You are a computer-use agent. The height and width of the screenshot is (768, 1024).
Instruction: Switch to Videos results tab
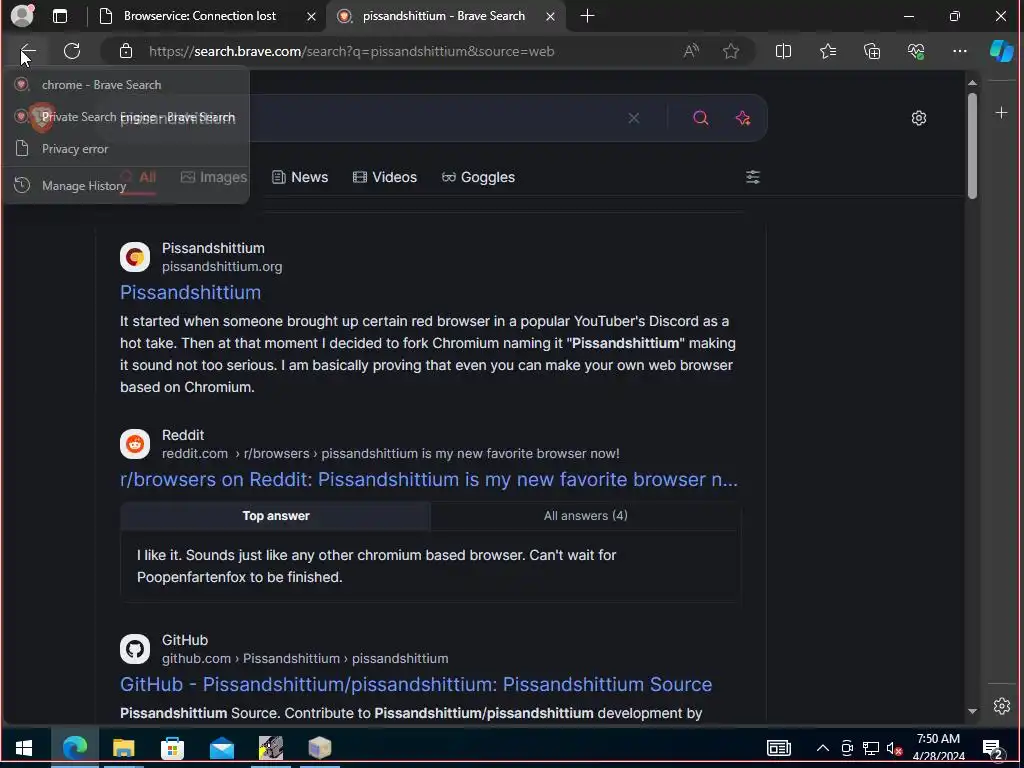click(385, 177)
